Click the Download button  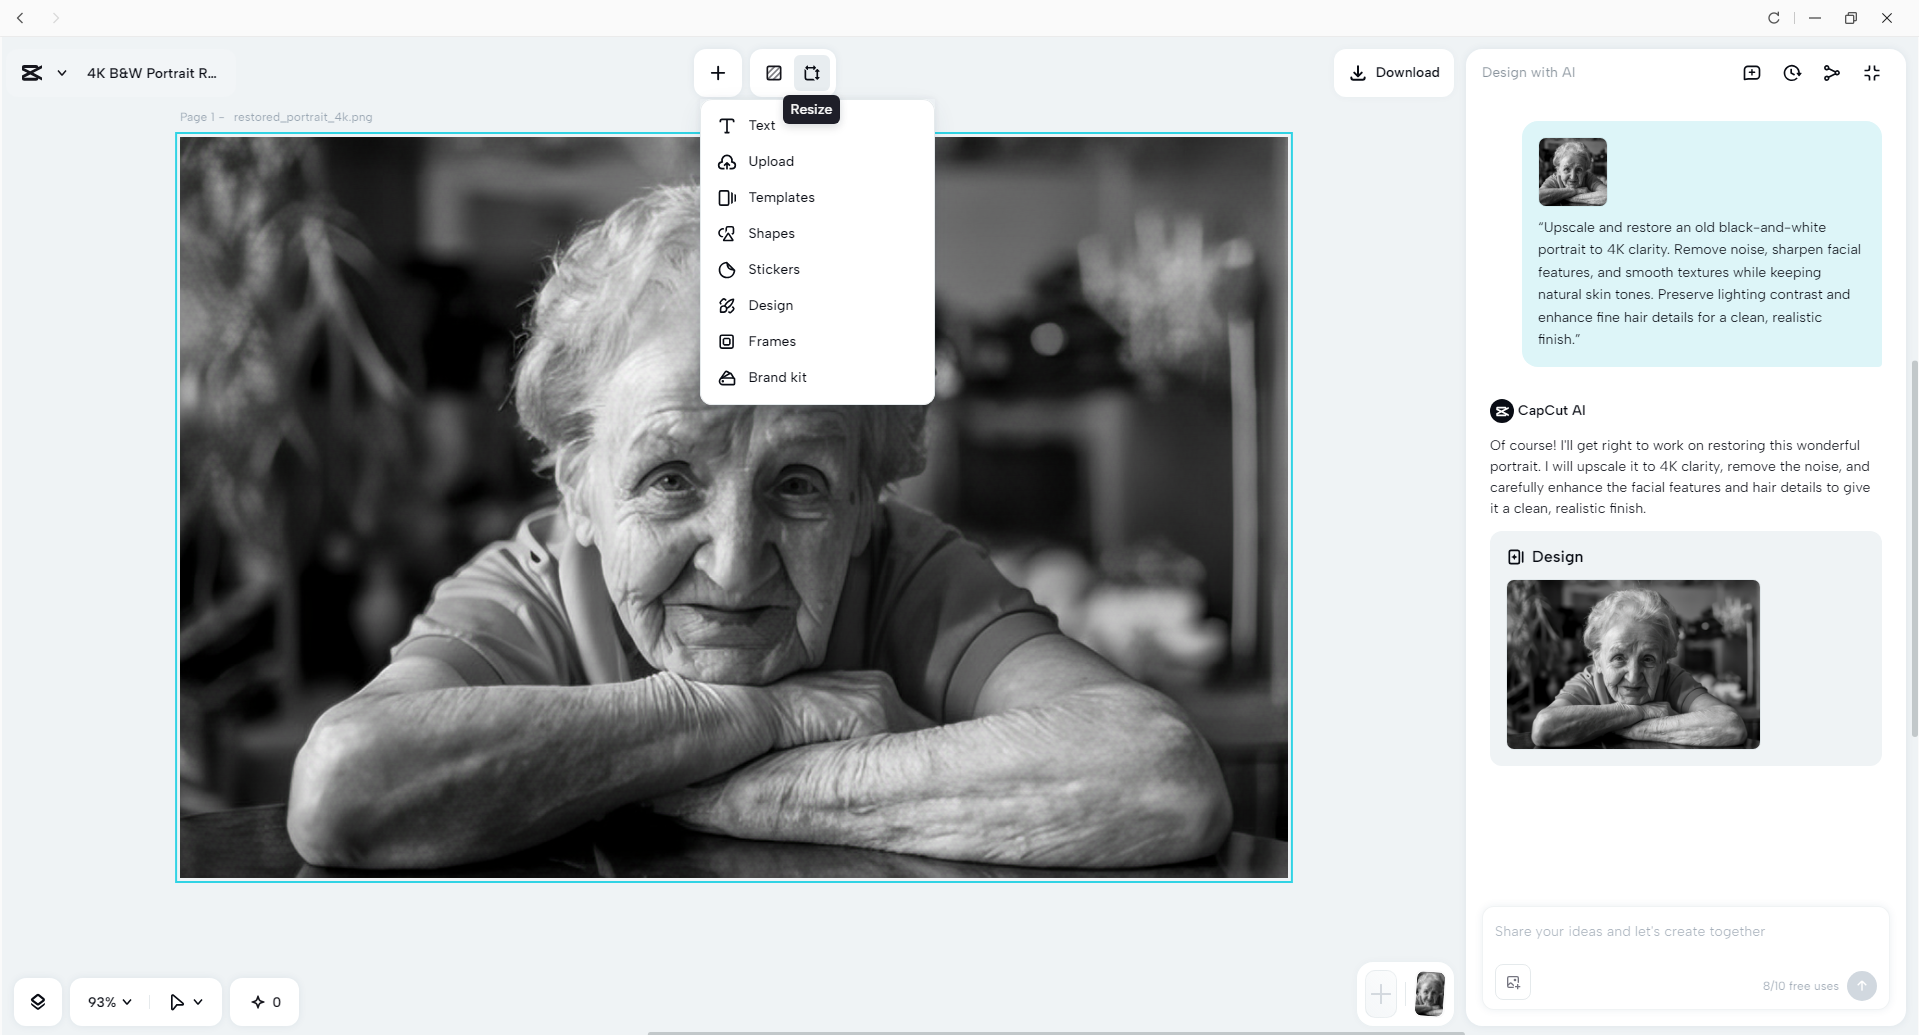1394,73
